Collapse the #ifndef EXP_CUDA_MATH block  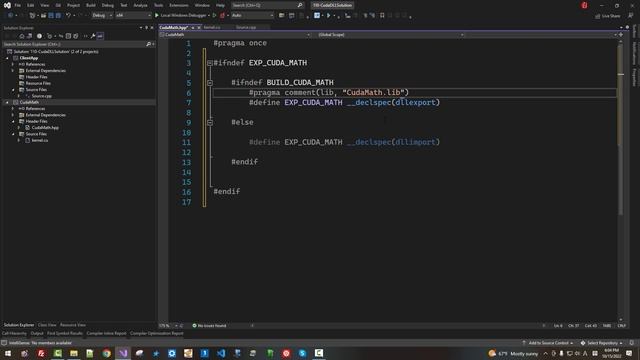[x=209, y=63]
